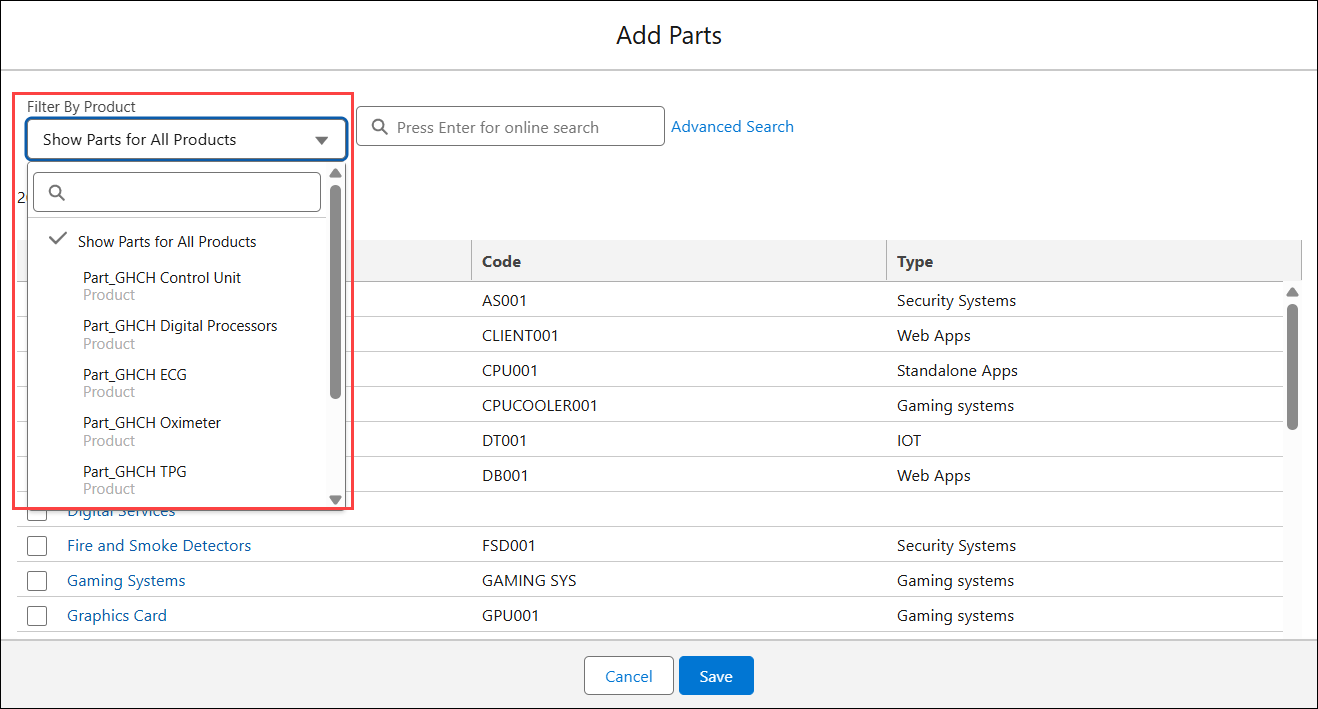Click code cell DB001
The height and width of the screenshot is (709, 1318).
coord(505,475)
